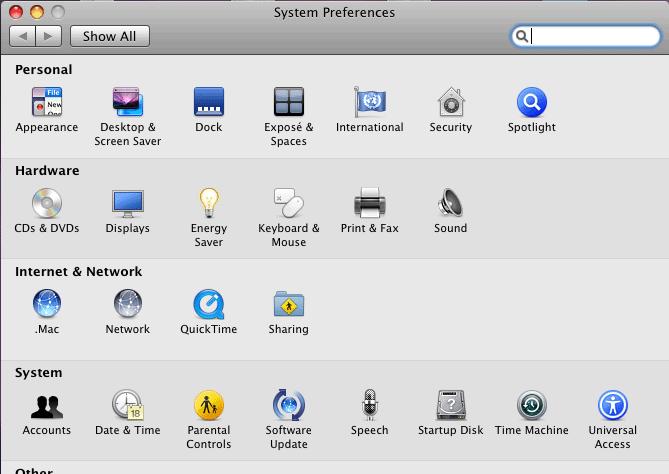Click the Hardware section heading
The height and width of the screenshot is (474, 669).
[47, 171]
